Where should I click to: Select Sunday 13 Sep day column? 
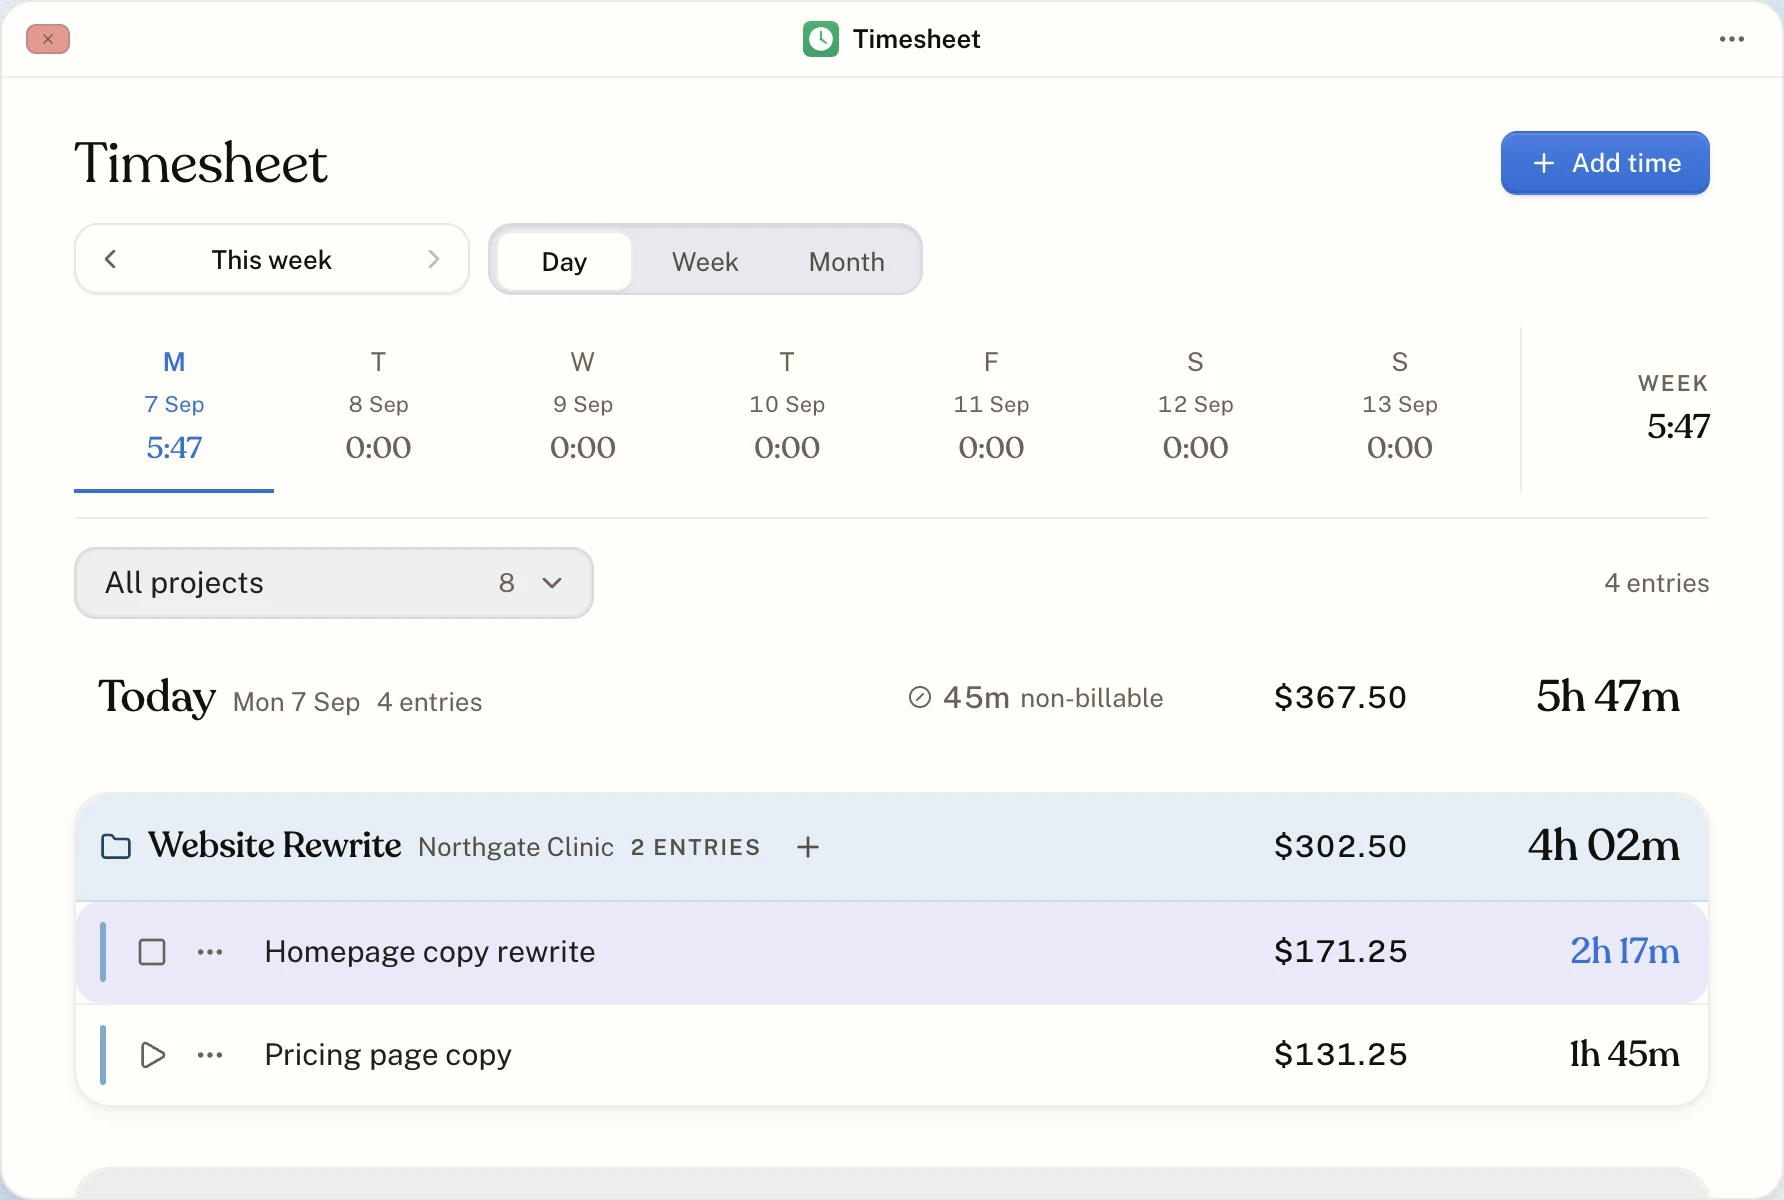[1400, 411]
